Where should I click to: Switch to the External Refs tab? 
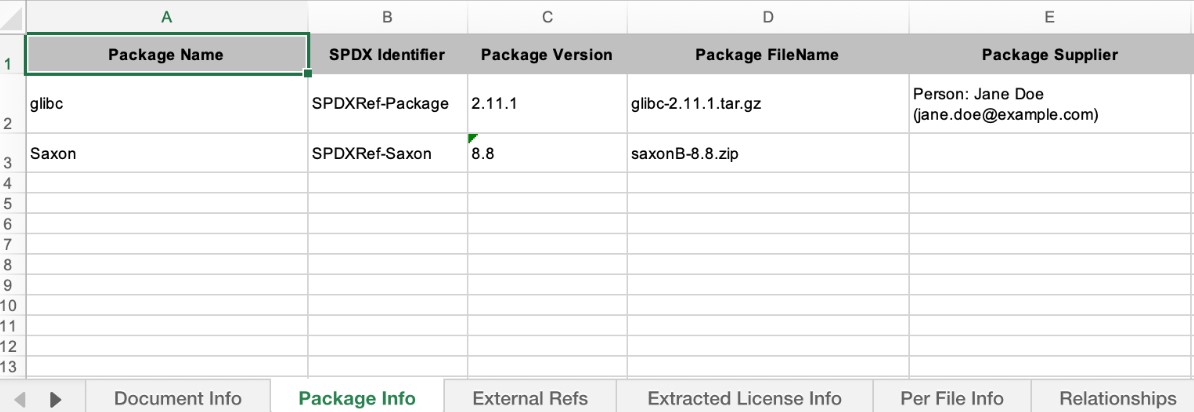coord(530,398)
